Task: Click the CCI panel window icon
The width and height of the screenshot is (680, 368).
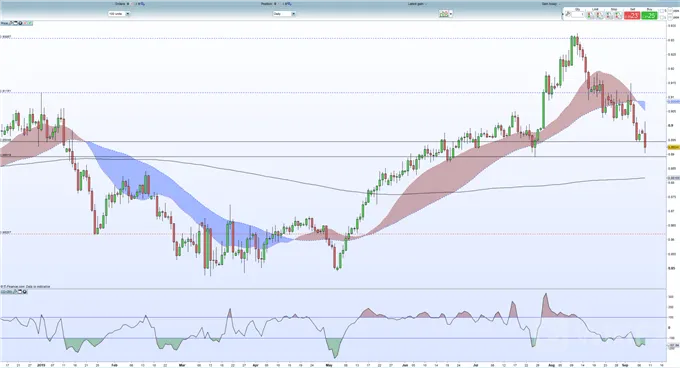Action: coord(20,292)
